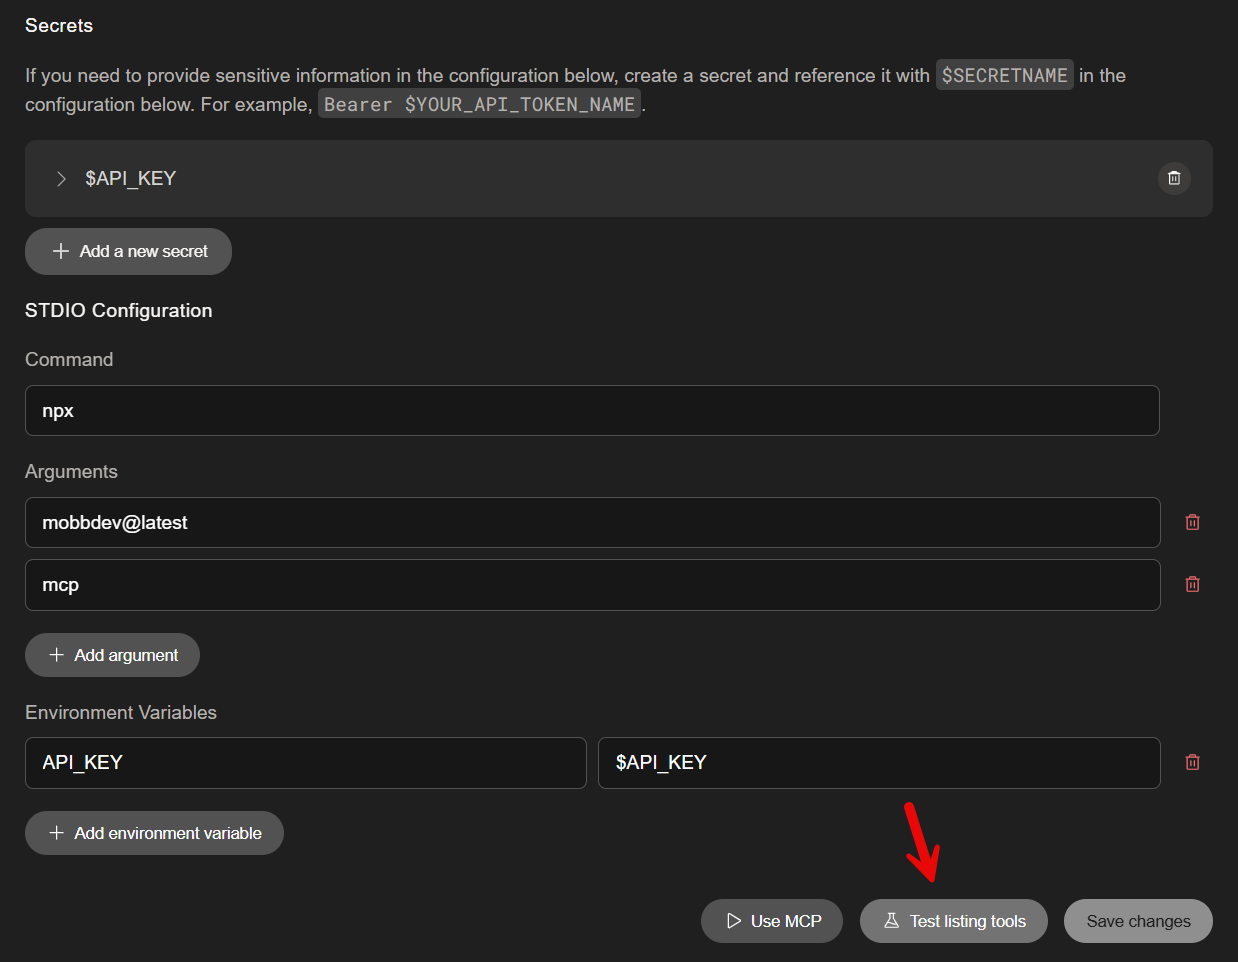Edit the mcp argument field

592,585
